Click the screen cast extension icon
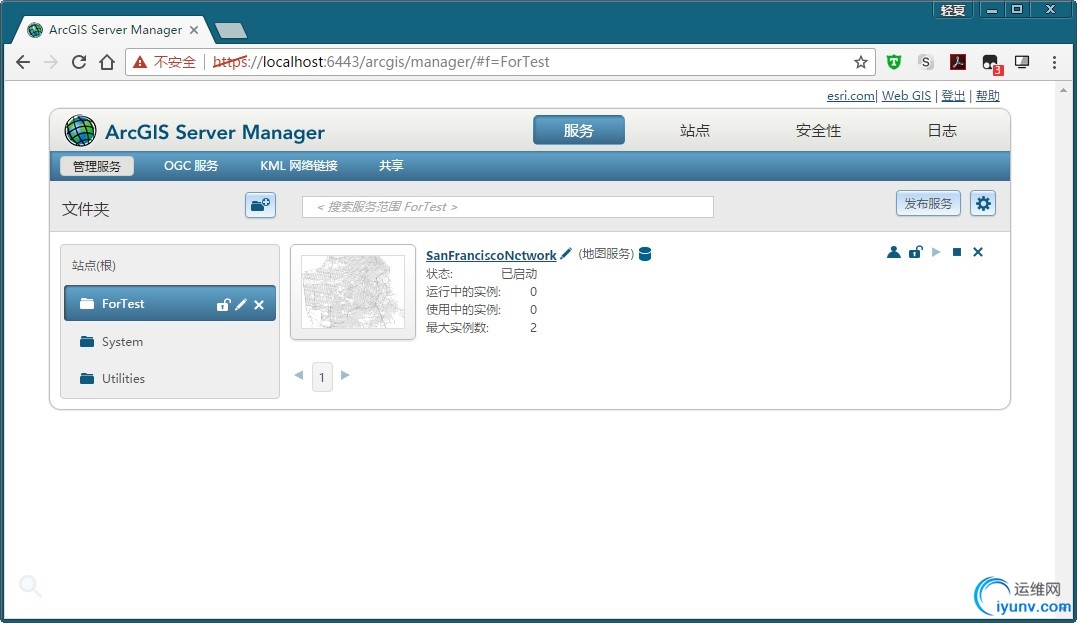Screen dimensions: 1077x623 [x=1022, y=62]
